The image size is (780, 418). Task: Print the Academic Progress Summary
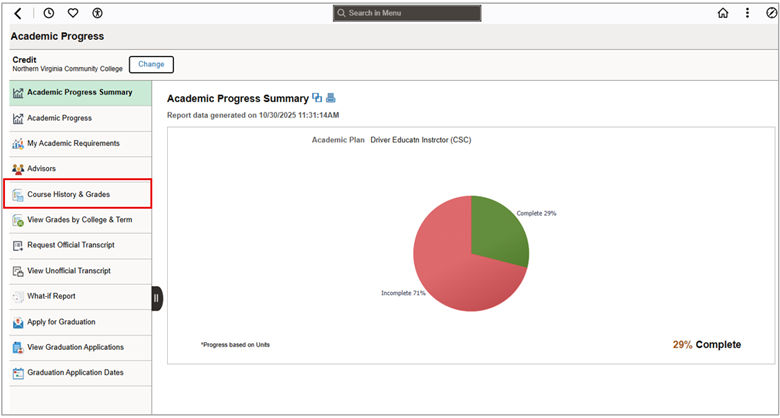331,98
